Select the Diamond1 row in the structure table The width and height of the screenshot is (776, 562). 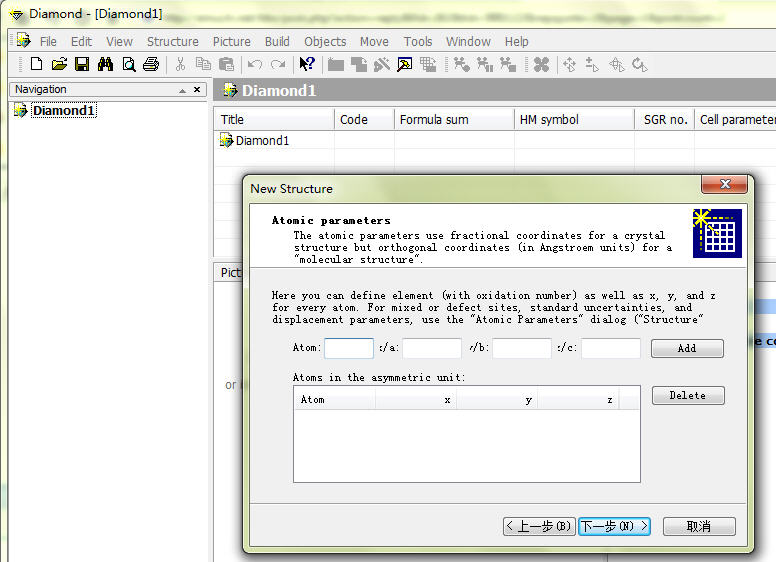point(262,140)
